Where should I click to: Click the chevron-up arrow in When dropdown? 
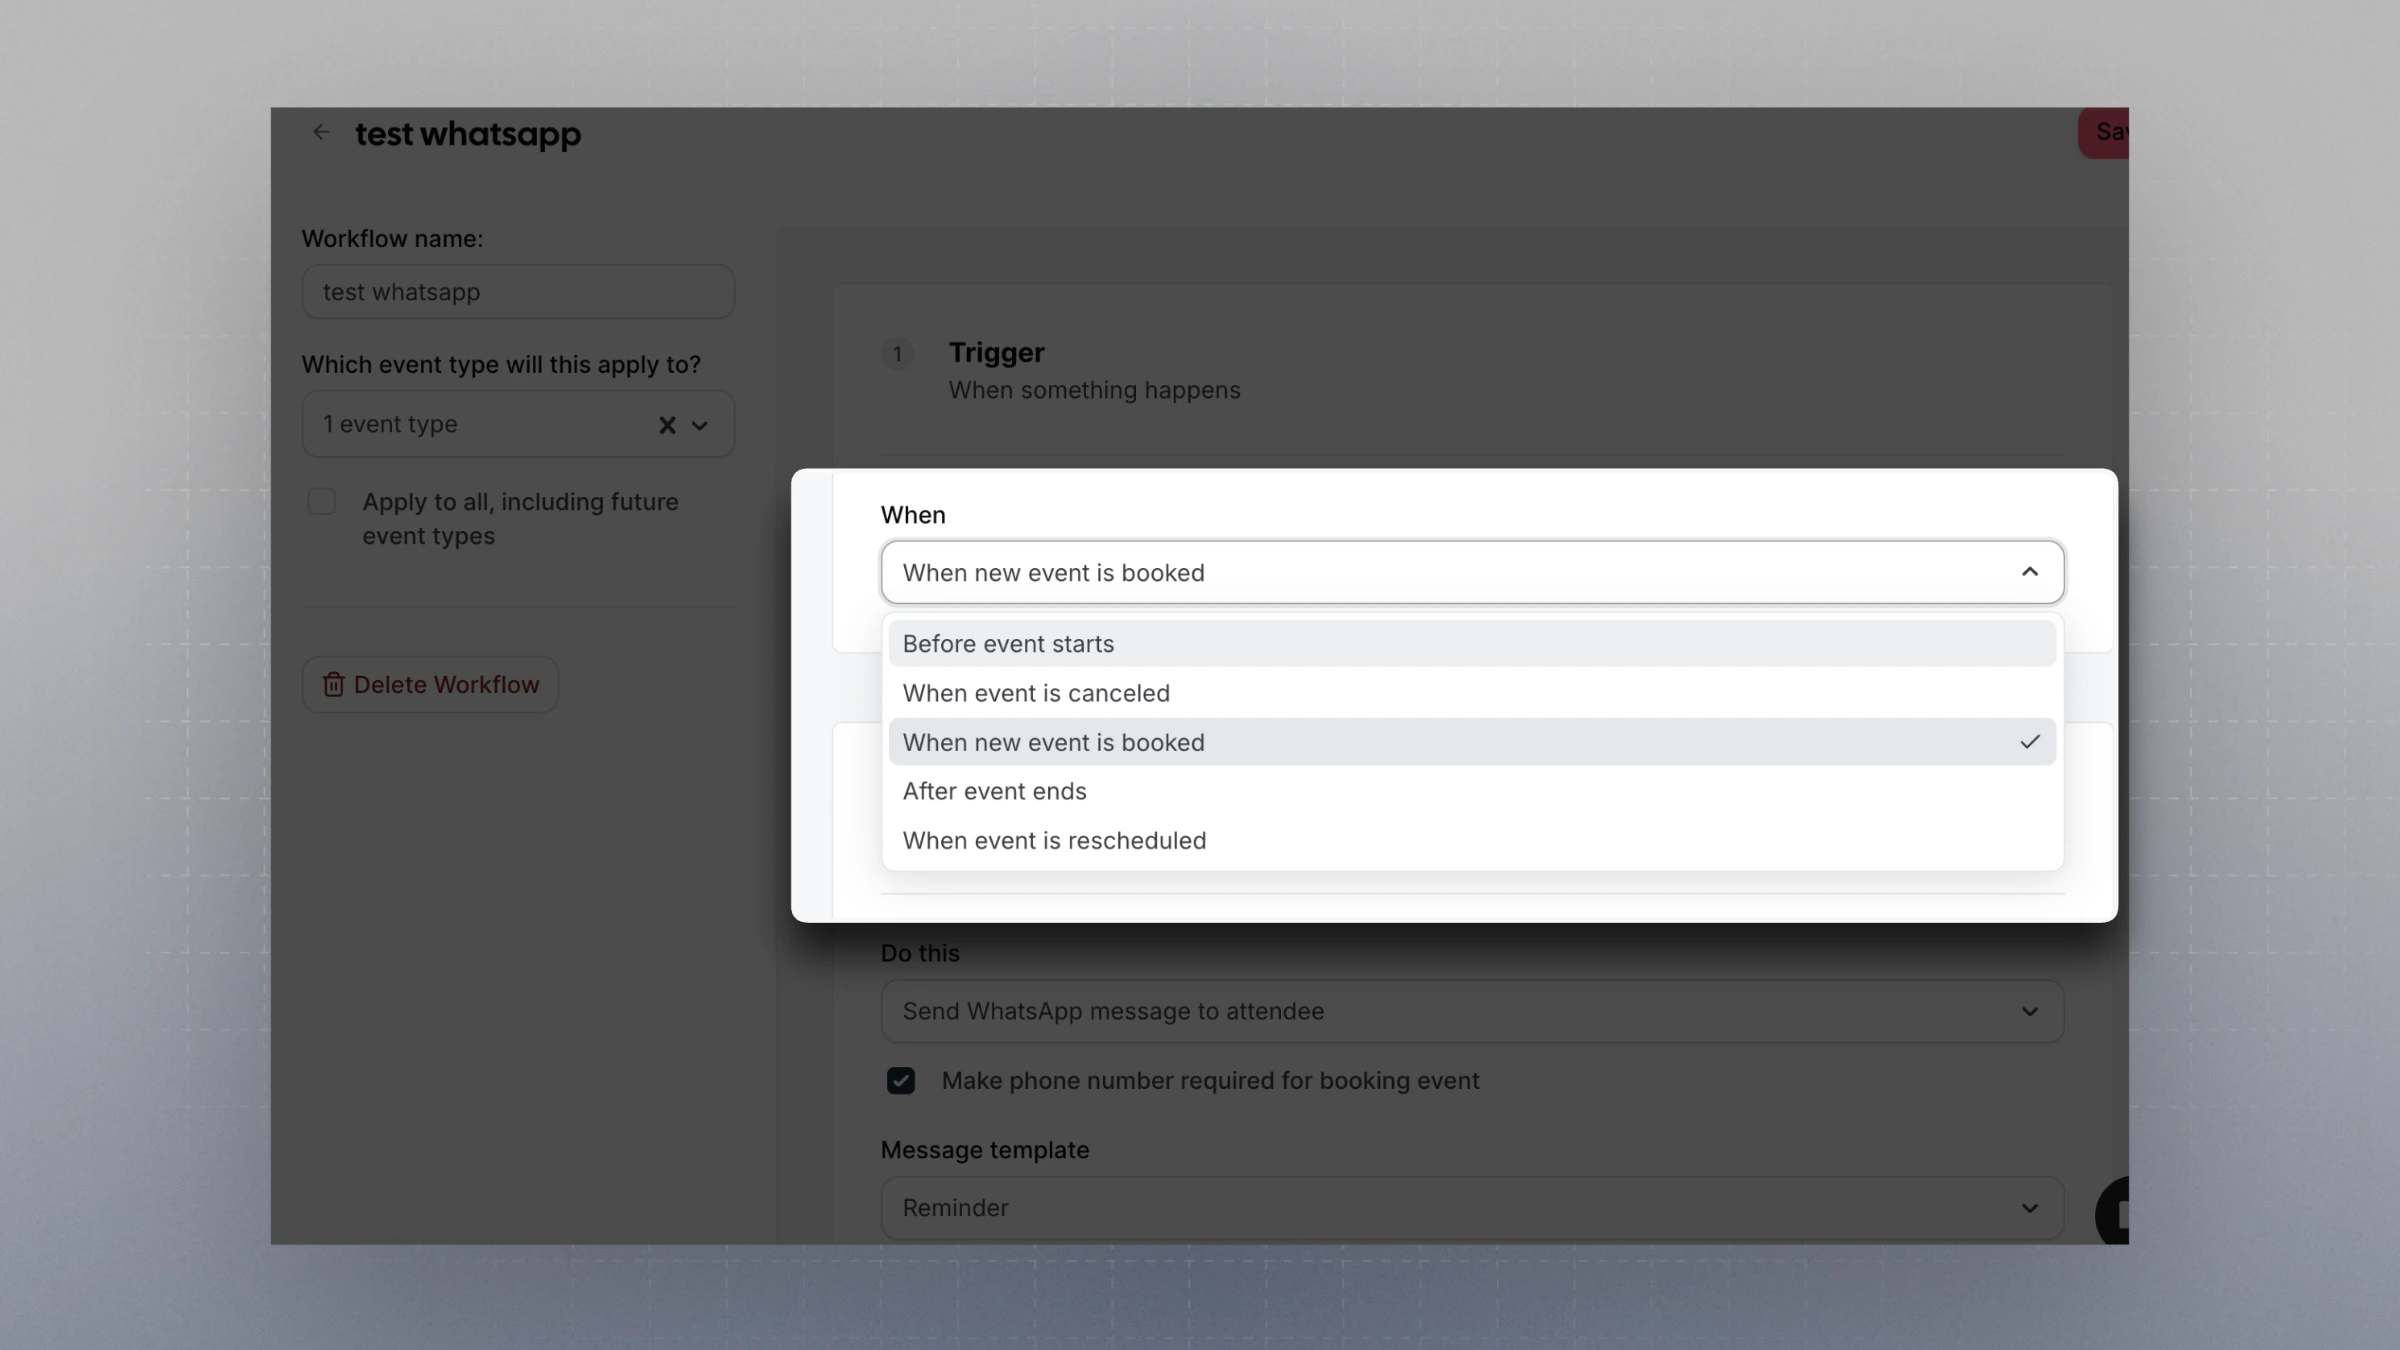[2029, 572]
